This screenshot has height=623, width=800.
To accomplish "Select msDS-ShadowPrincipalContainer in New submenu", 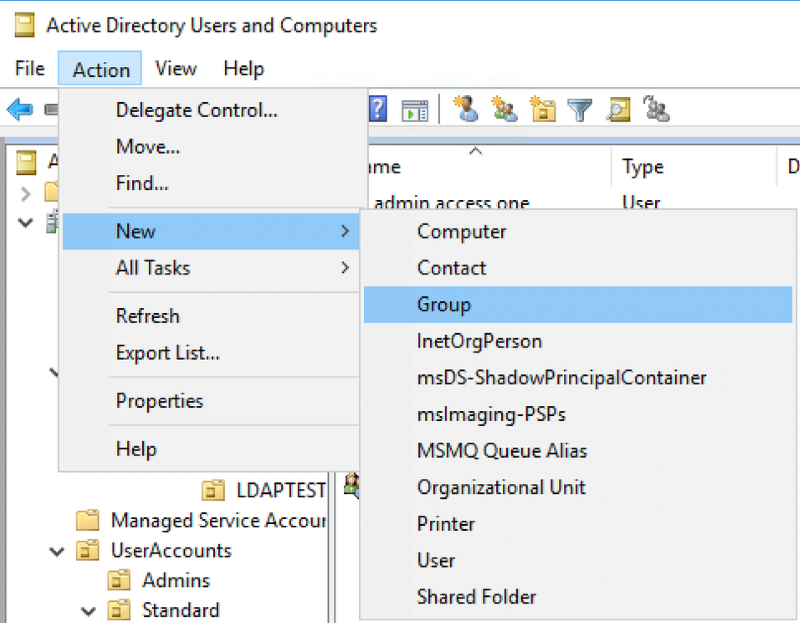I will point(578,378).
